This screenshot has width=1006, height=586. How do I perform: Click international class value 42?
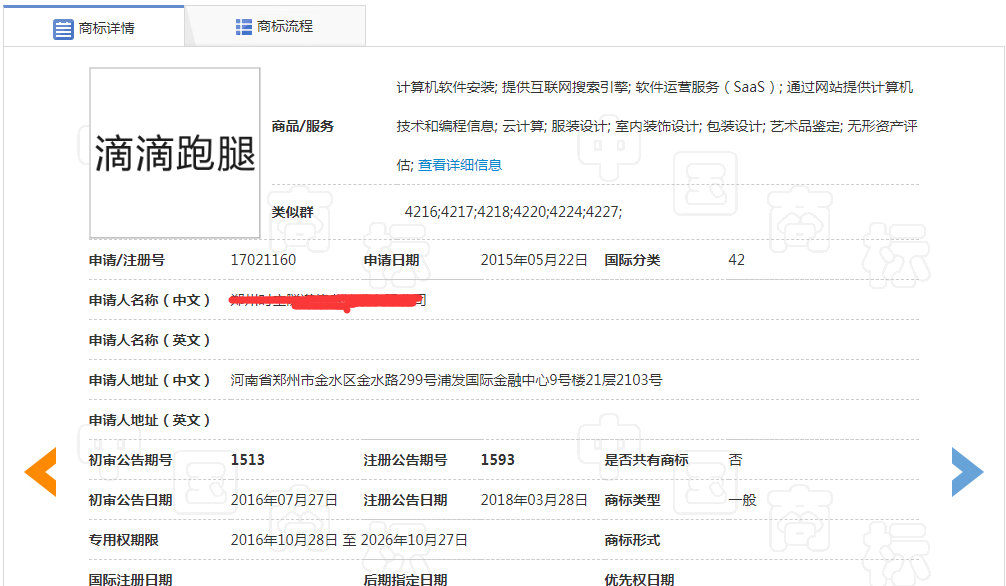pyautogui.click(x=736, y=260)
